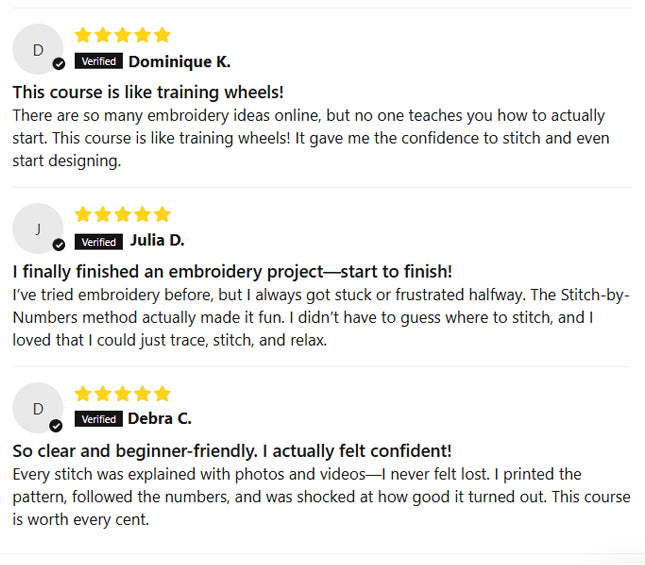Click Dominique K.'s avatar circle
This screenshot has height=565, width=645.
38,50
